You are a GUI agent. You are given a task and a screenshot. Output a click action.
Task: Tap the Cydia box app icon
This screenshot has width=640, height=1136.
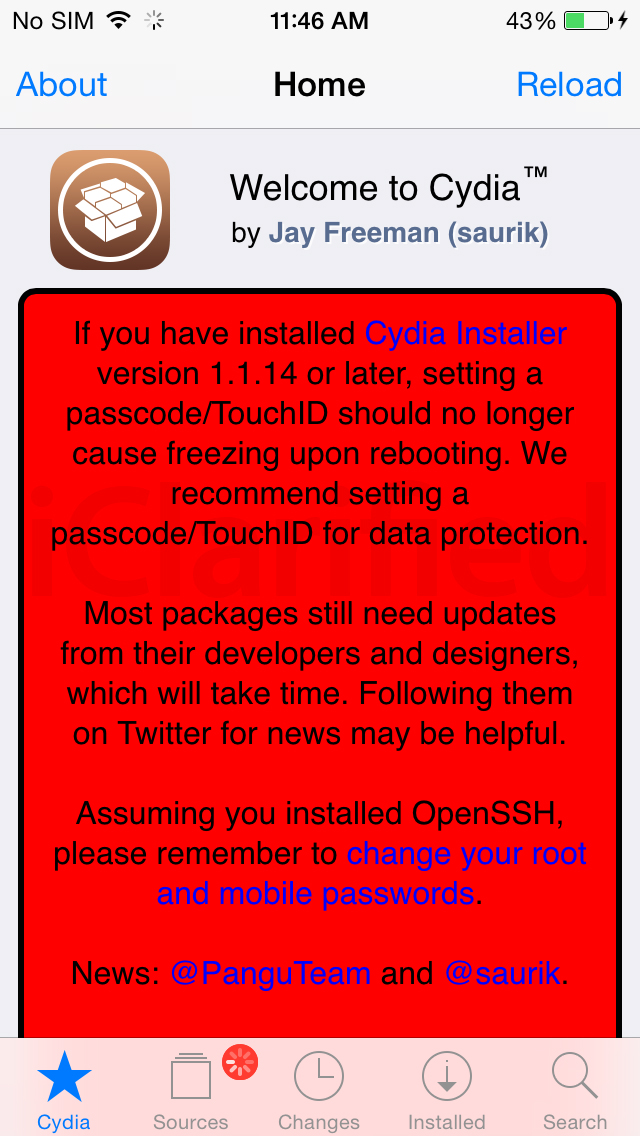(109, 209)
